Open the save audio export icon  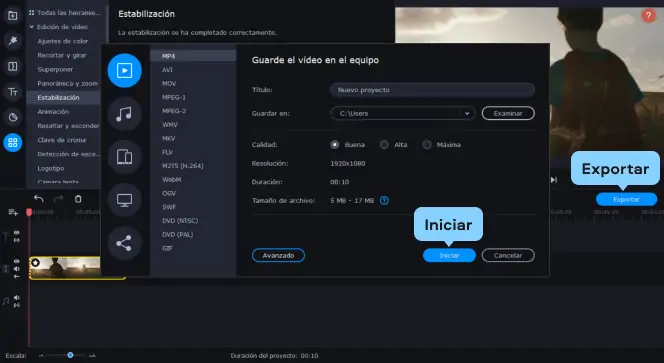coord(124,114)
